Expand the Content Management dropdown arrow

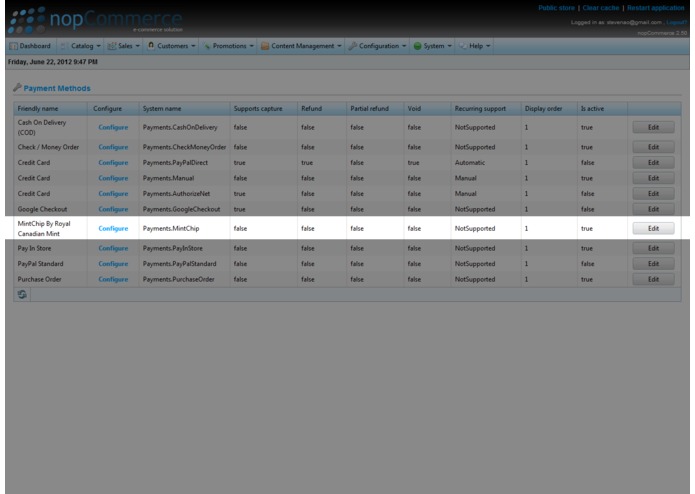340,46
